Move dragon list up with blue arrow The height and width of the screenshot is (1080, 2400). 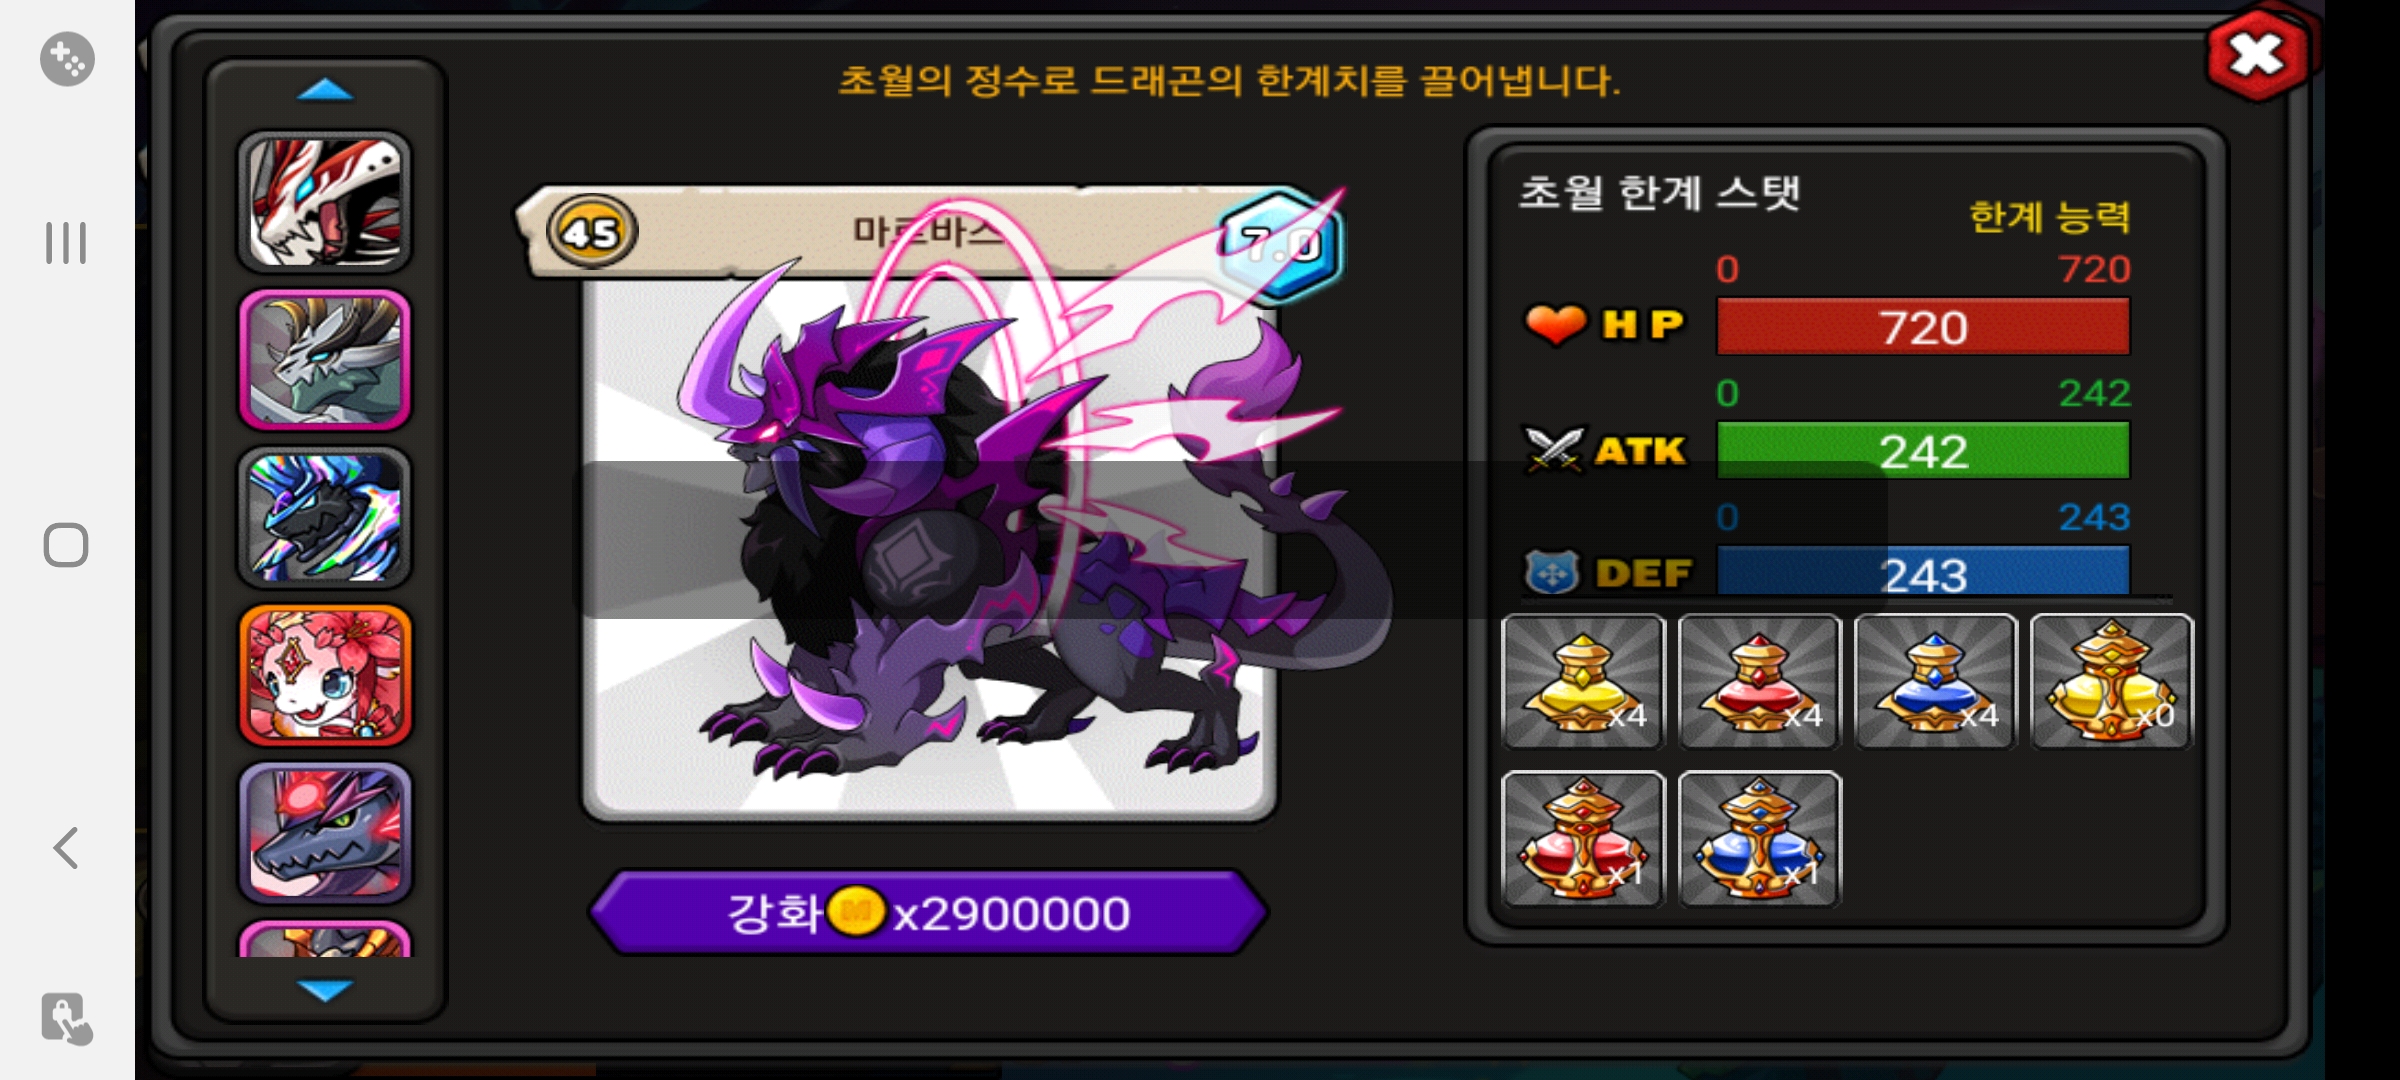coord(325,90)
